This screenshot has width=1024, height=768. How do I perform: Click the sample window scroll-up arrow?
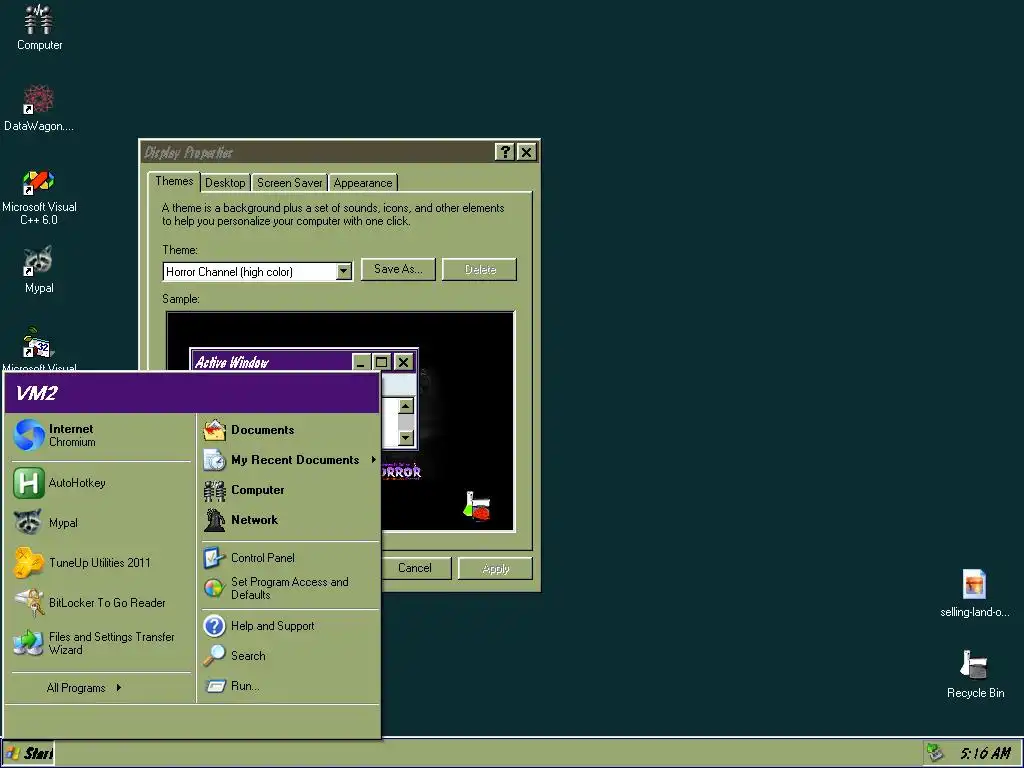click(x=406, y=406)
